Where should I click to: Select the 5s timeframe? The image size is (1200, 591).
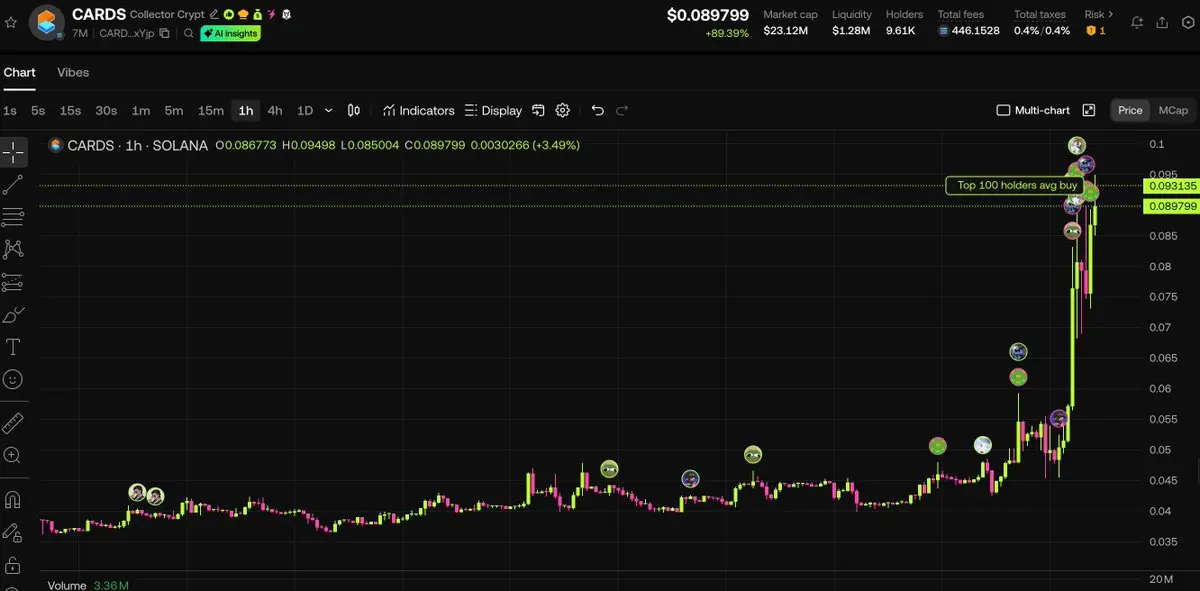(x=38, y=110)
